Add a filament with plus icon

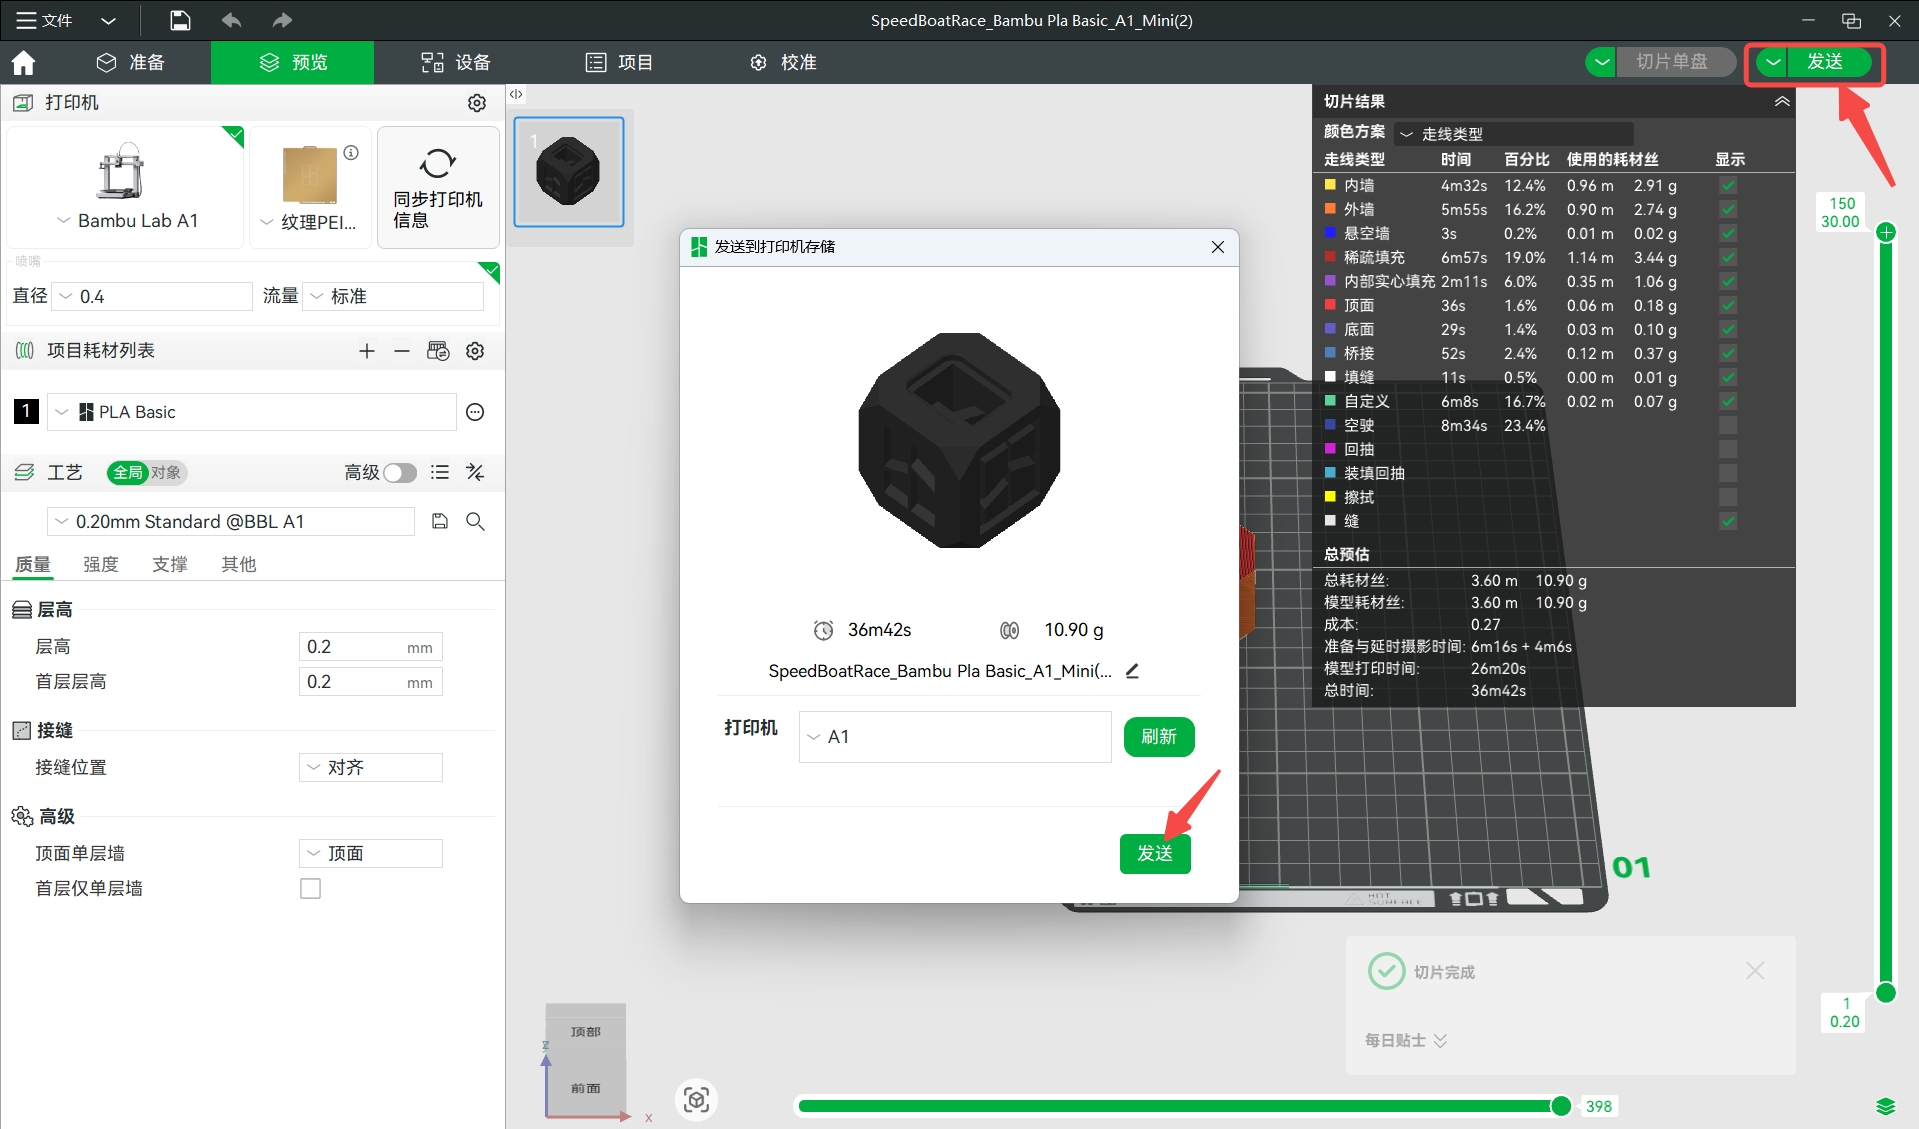(x=367, y=351)
